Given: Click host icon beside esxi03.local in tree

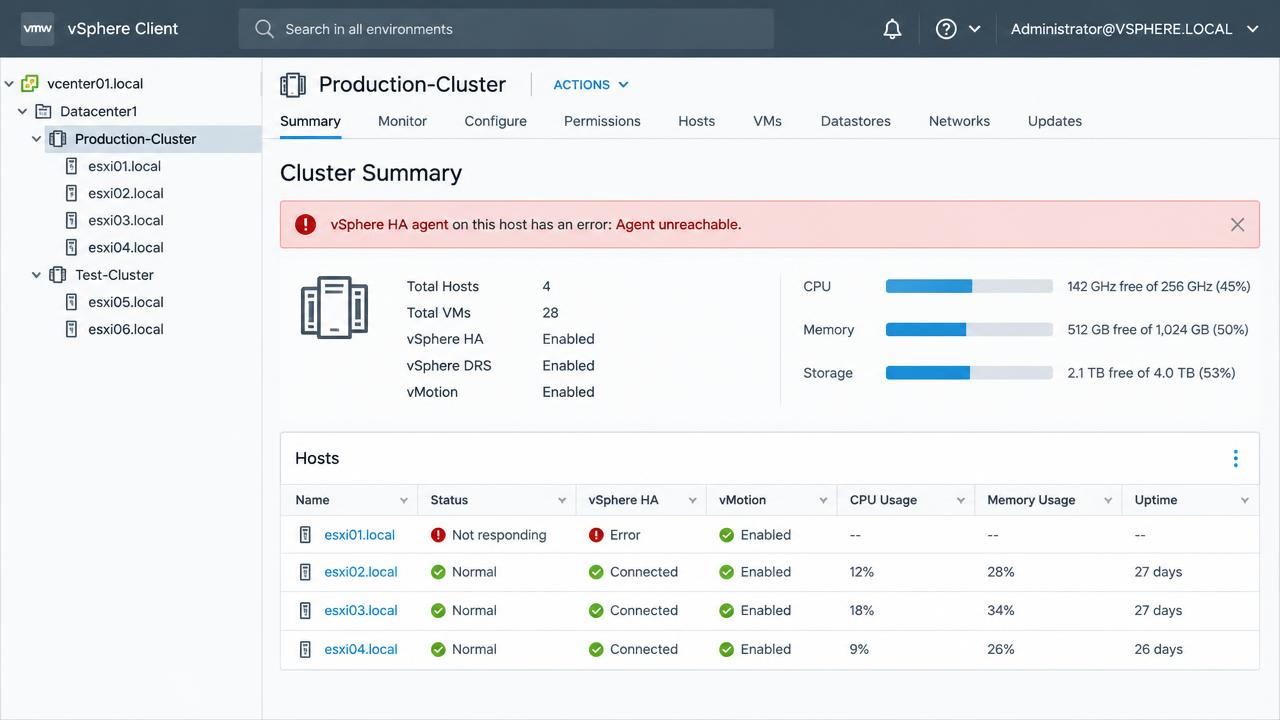Looking at the screenshot, I should pyautogui.click(x=71, y=220).
